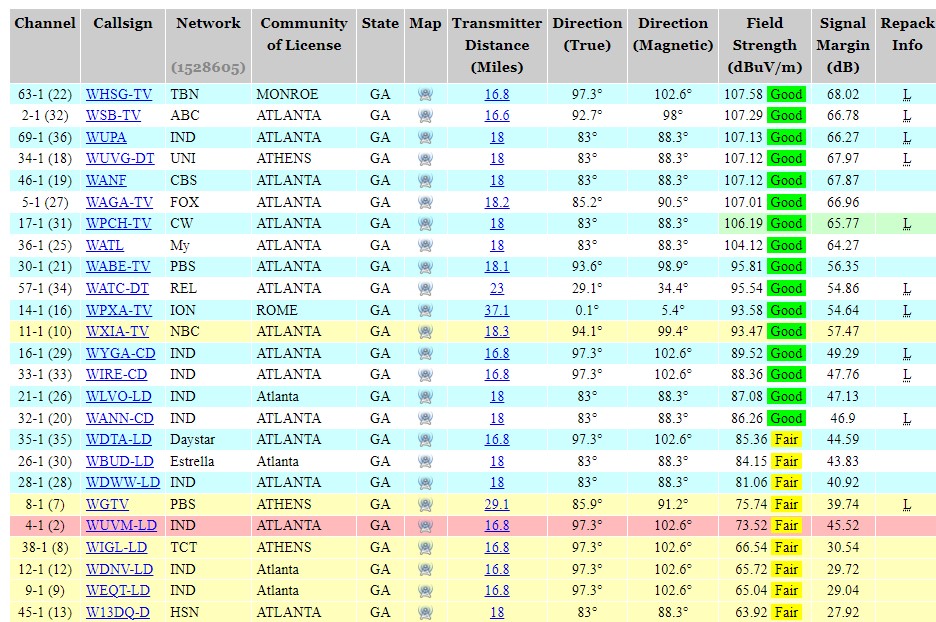Click repack info L for WANN-CD

tap(907, 418)
